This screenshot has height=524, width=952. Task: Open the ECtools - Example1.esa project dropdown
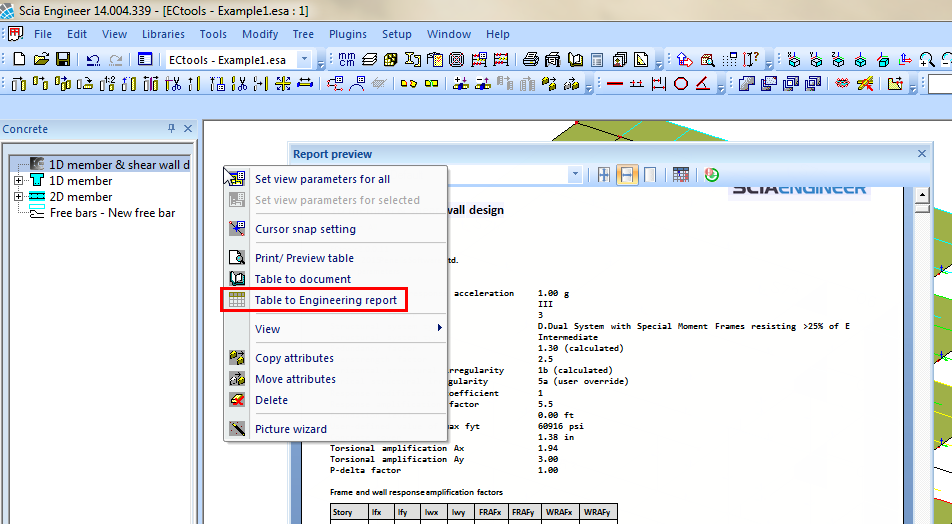pyautogui.click(x=305, y=60)
